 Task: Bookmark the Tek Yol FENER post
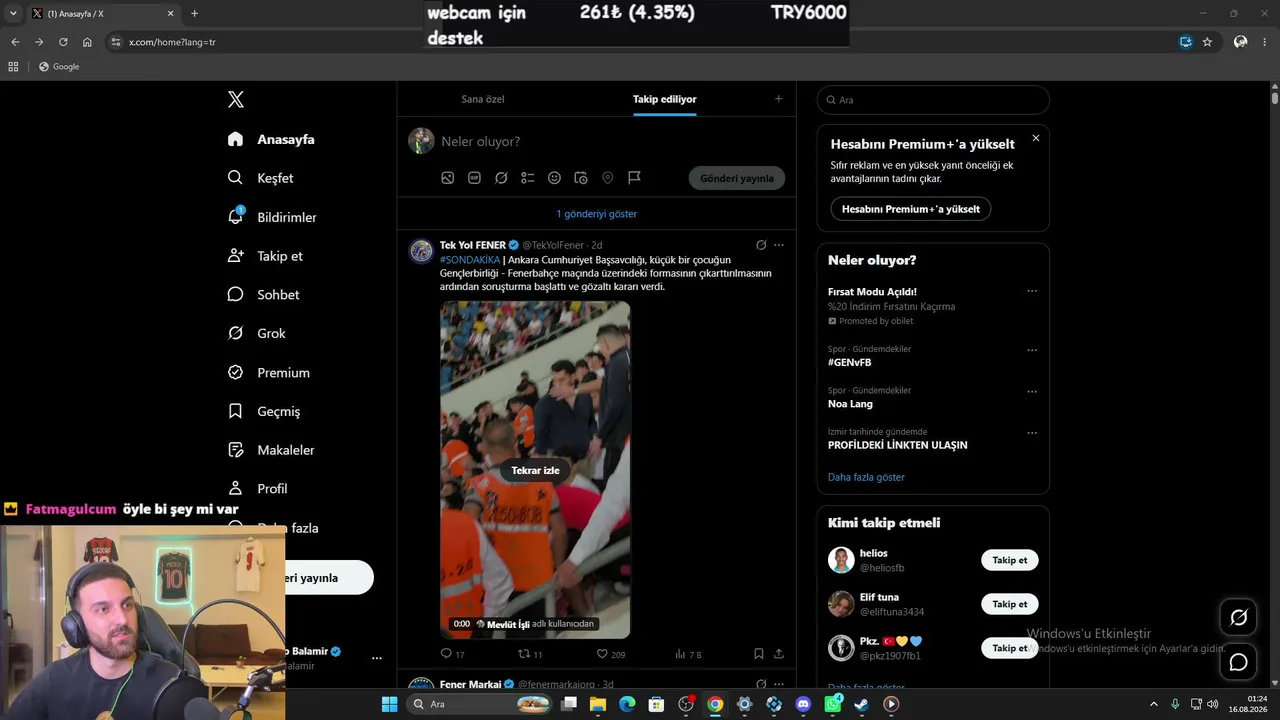[759, 654]
